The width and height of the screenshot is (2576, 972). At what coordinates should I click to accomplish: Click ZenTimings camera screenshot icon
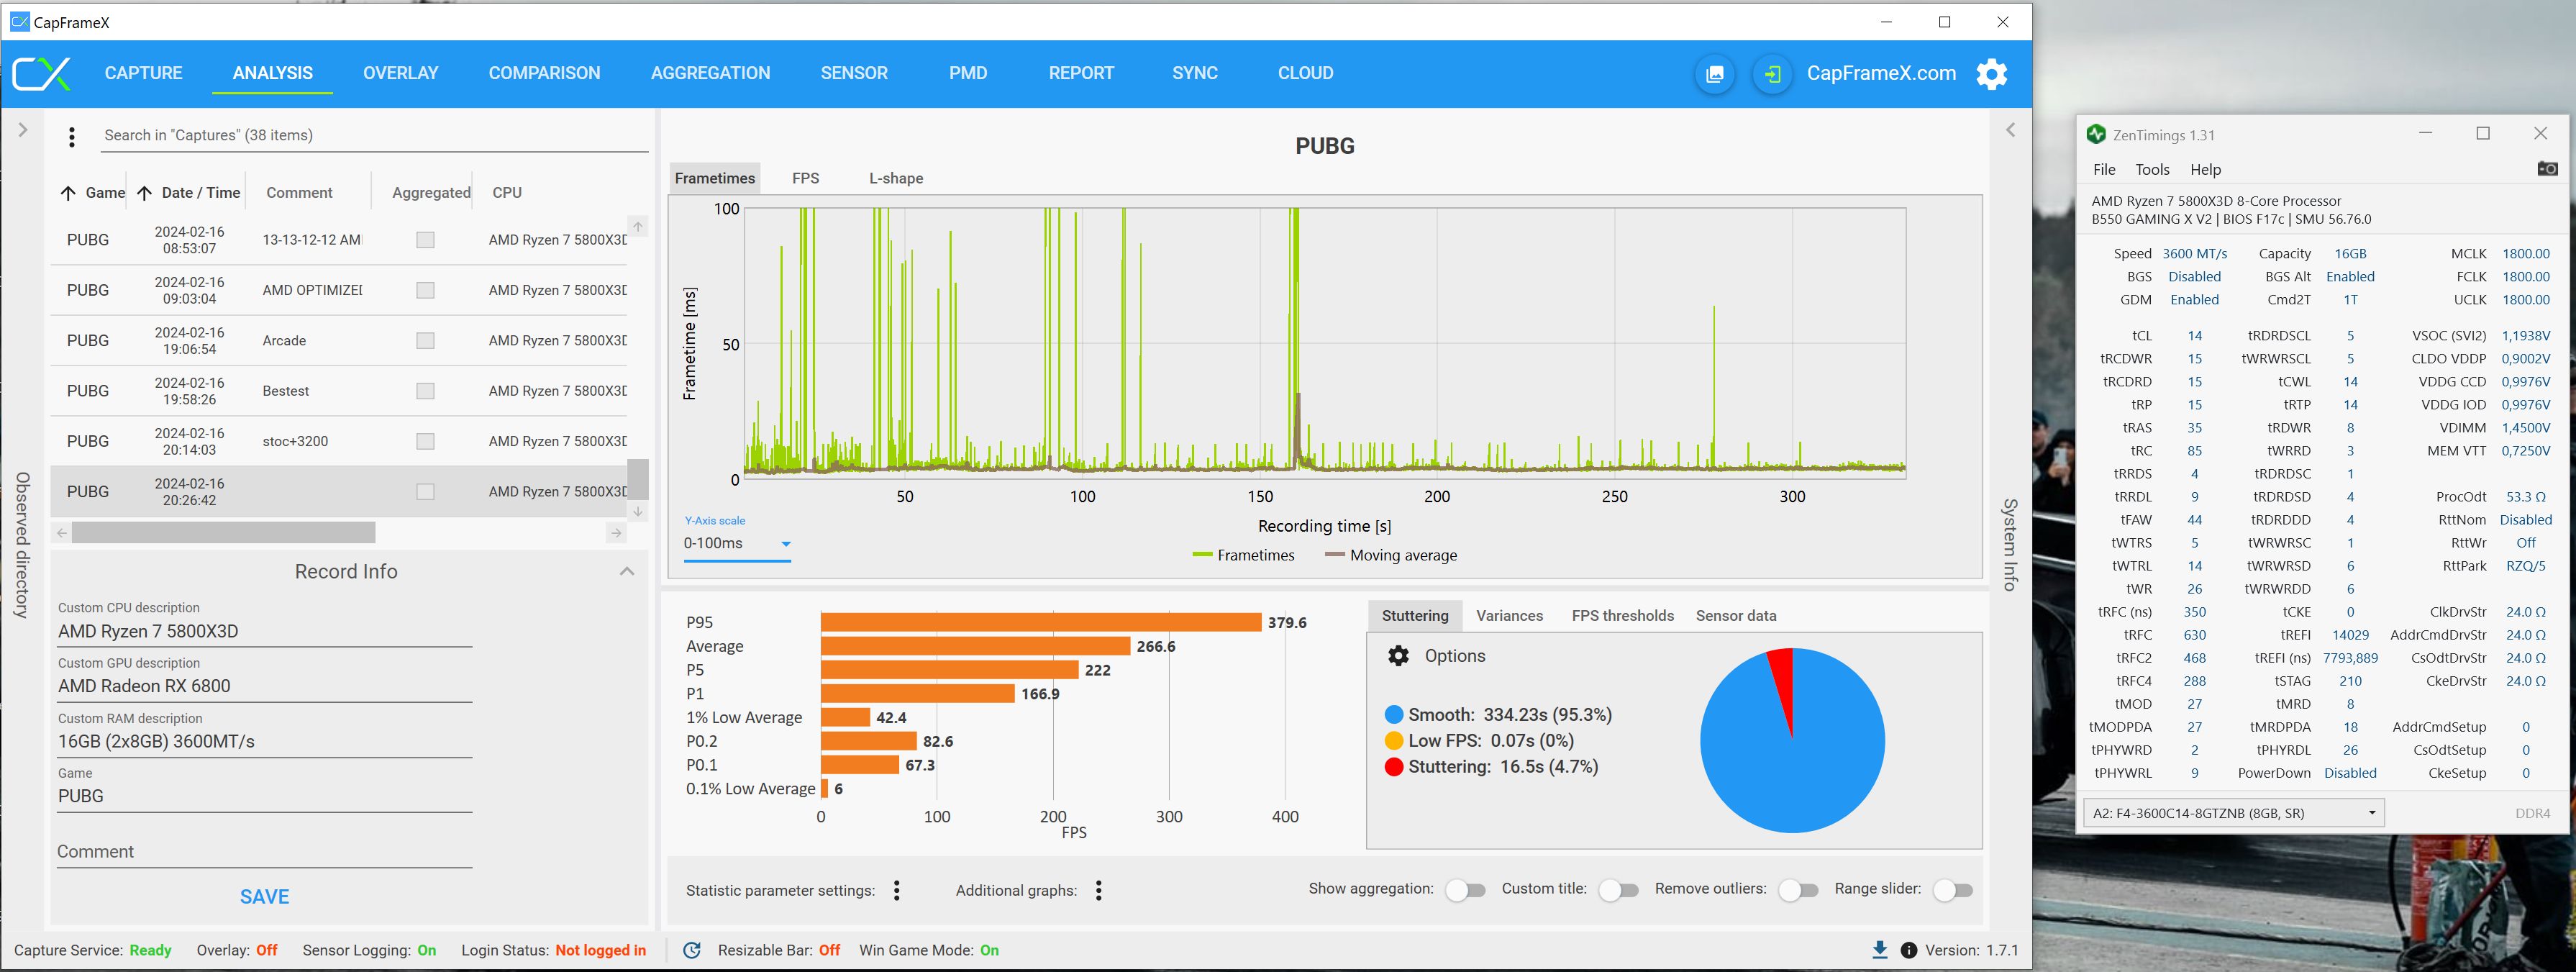click(x=2547, y=169)
